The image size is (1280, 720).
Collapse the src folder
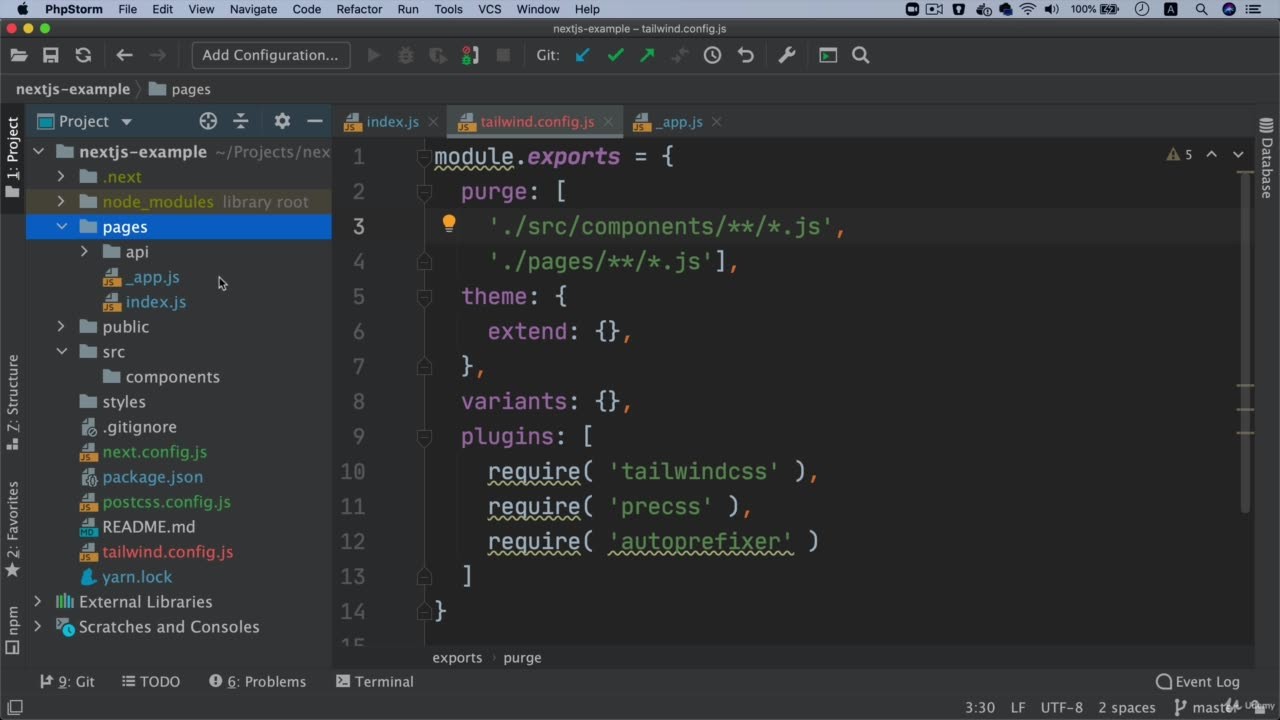pos(61,351)
